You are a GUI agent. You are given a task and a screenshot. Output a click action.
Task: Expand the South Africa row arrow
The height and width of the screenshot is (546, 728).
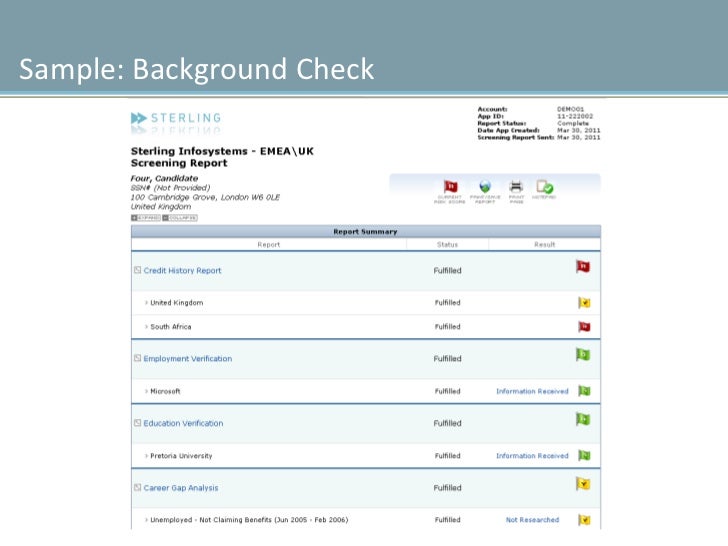[x=146, y=327]
